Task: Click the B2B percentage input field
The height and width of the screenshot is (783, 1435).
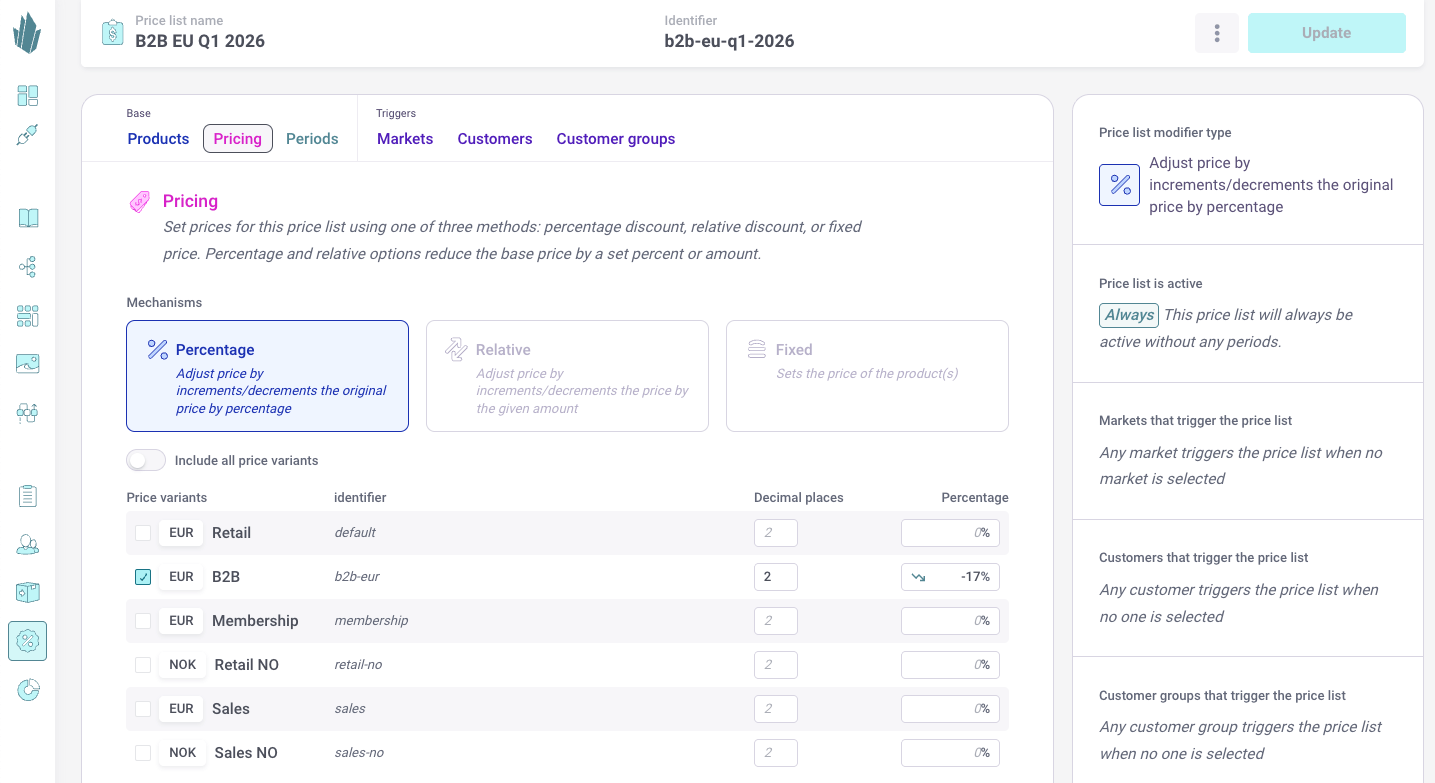Action: 959,577
